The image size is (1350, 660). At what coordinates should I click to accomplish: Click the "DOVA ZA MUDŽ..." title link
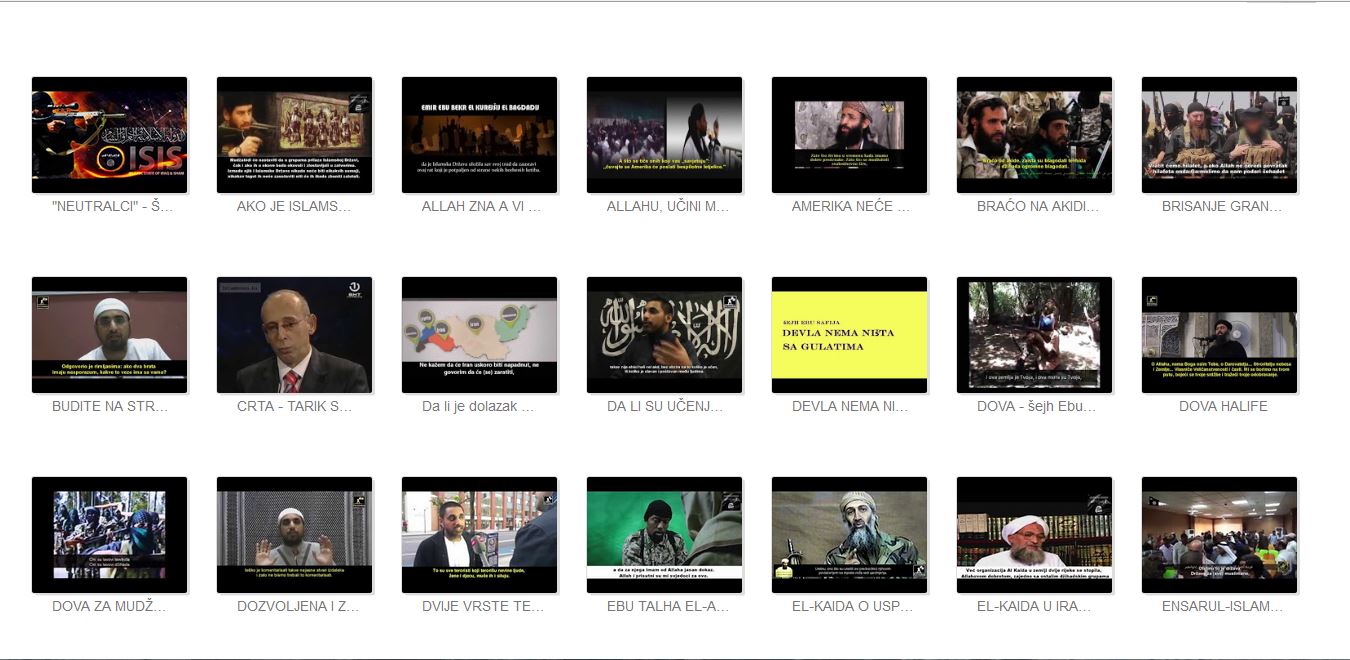click(109, 607)
